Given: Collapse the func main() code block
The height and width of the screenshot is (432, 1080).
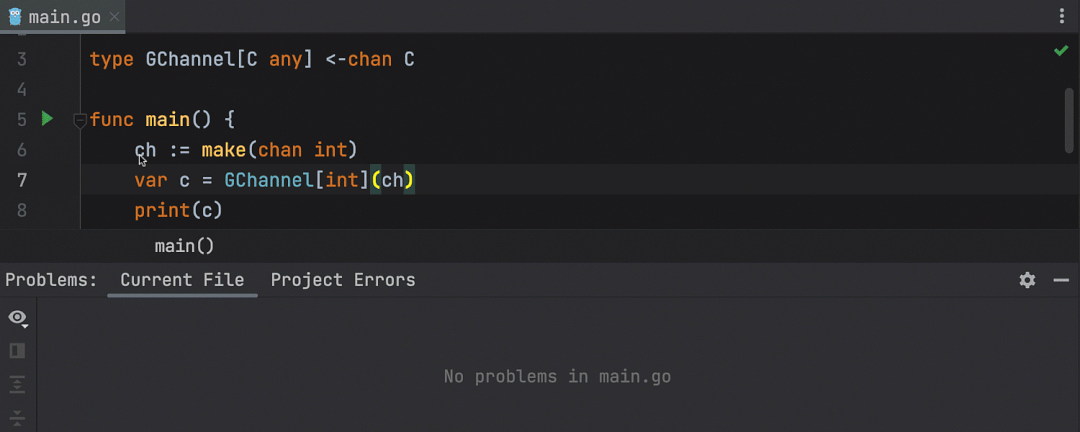Looking at the screenshot, I should coord(80,120).
